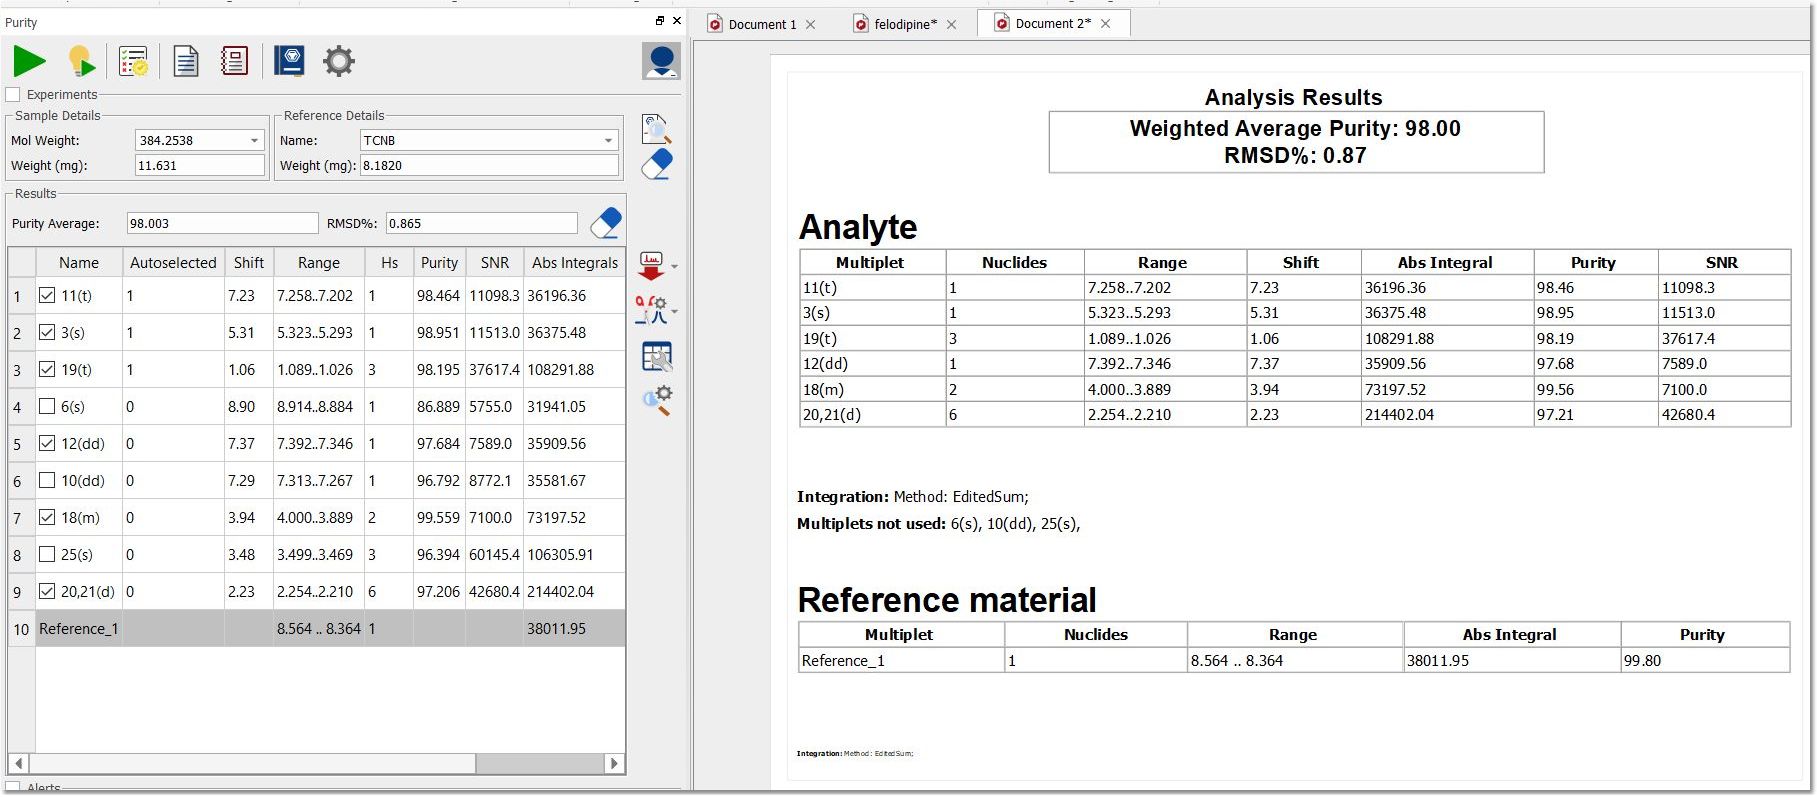Select the Reference_1 table row

pyautogui.click(x=317, y=629)
